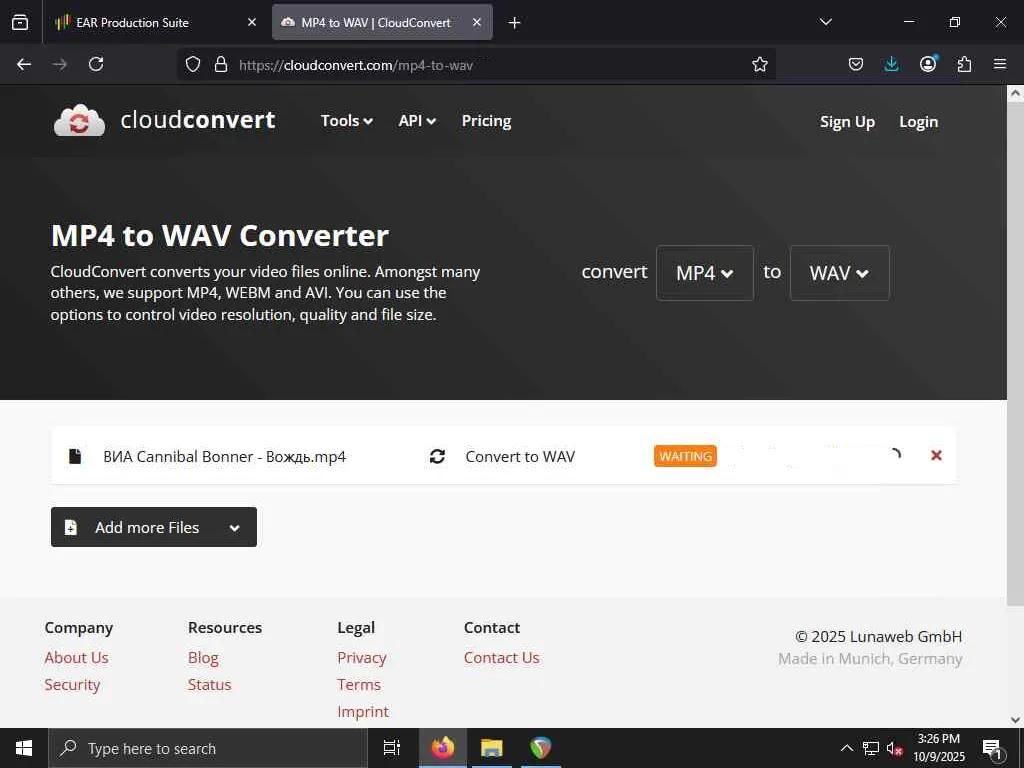Click the browser forward arrow
This screenshot has width=1024, height=768.
59,64
